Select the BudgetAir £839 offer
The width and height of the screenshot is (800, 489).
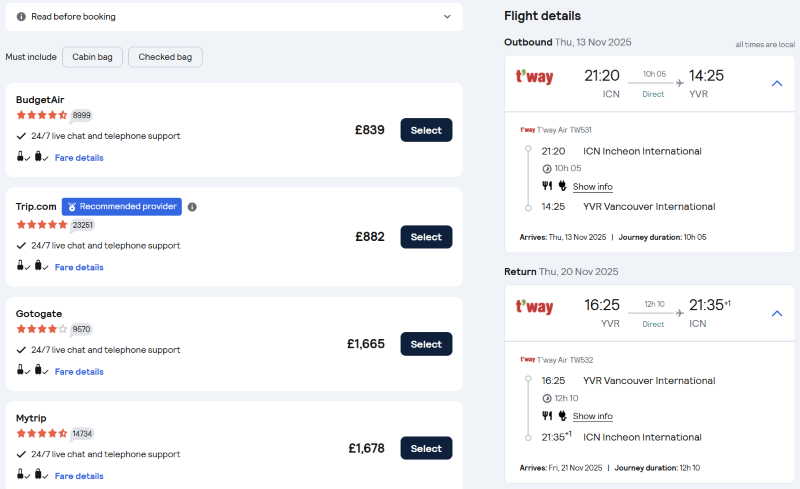click(426, 130)
